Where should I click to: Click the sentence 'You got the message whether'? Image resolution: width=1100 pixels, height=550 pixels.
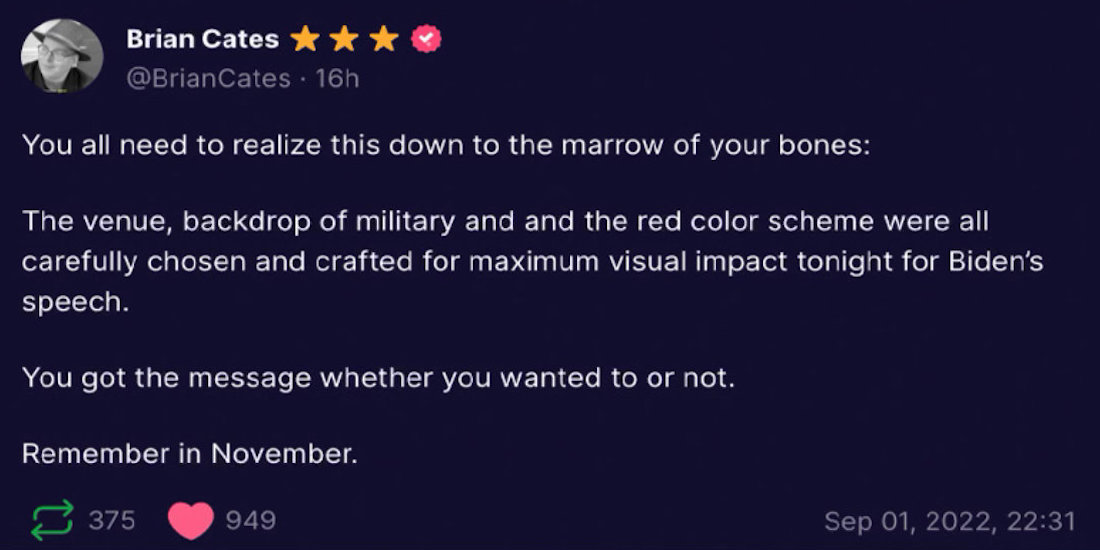pos(379,378)
